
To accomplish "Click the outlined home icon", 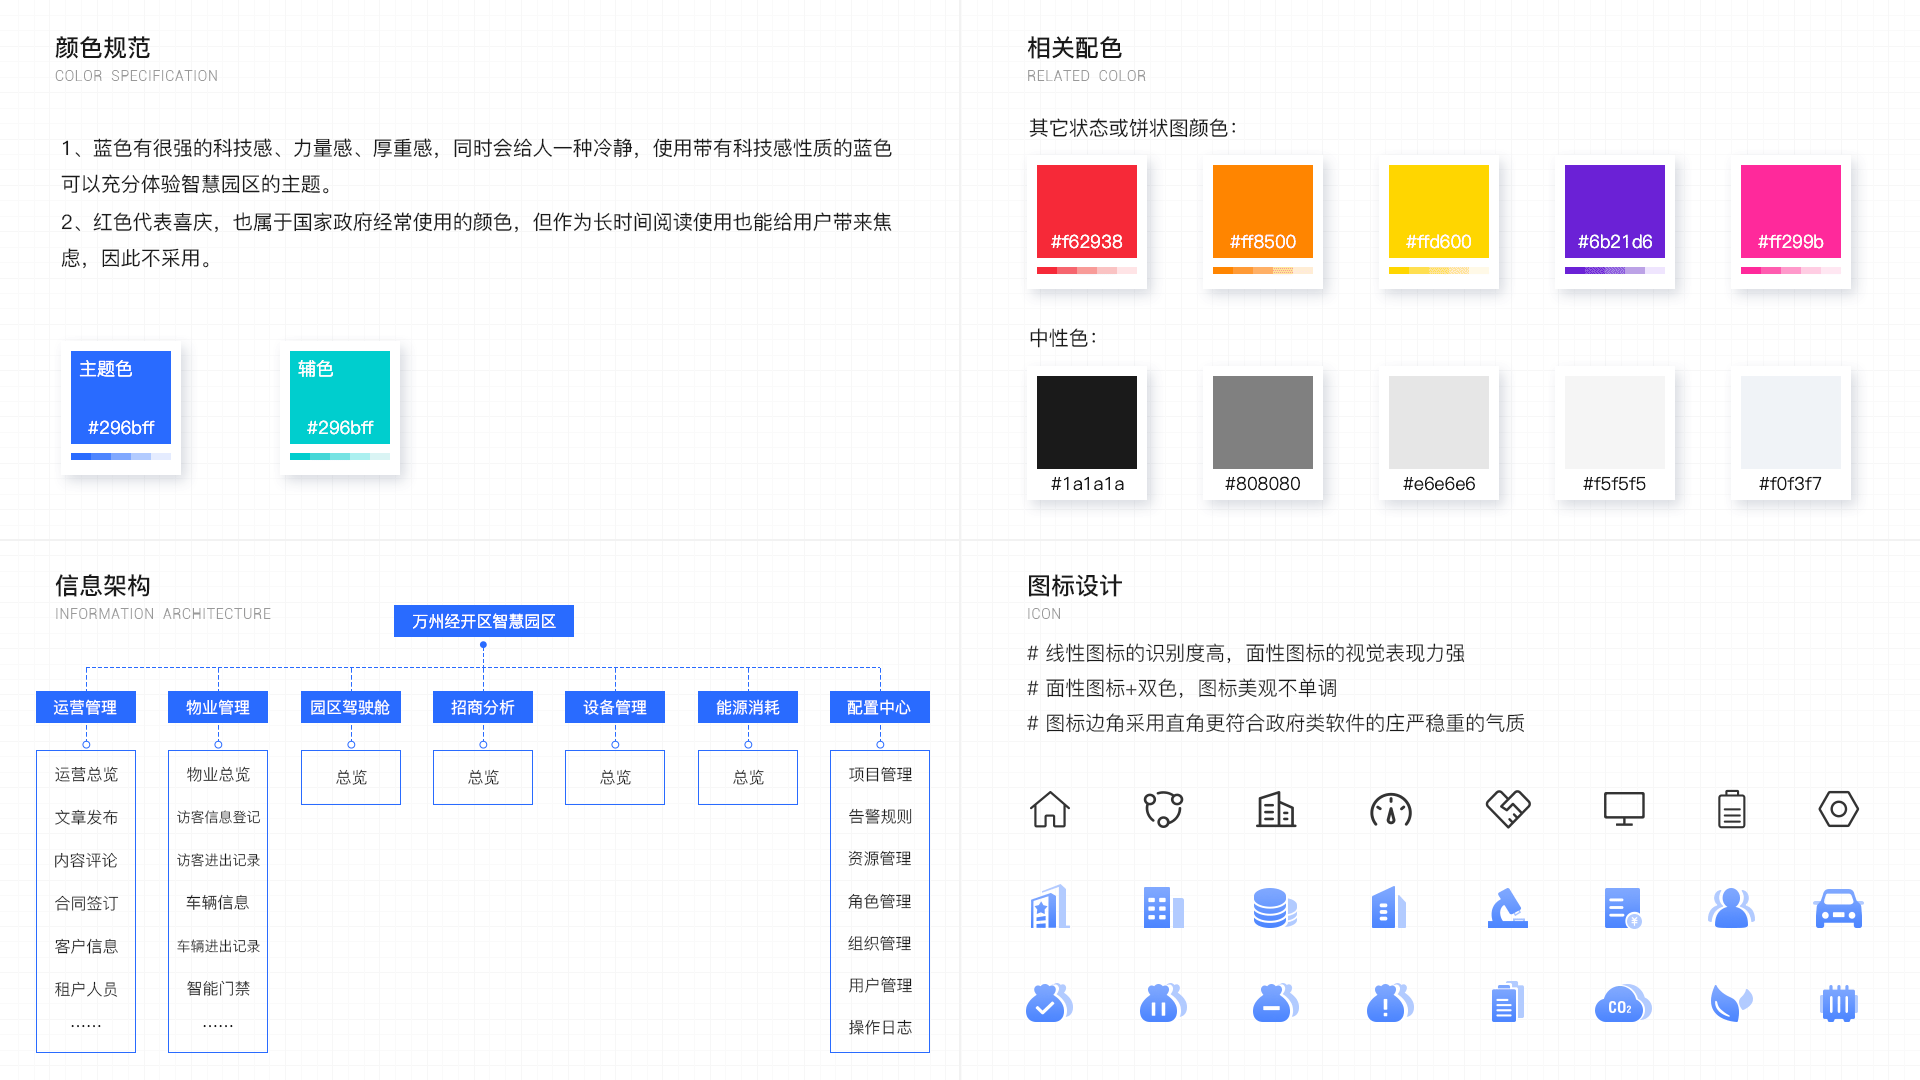I will tap(1050, 809).
